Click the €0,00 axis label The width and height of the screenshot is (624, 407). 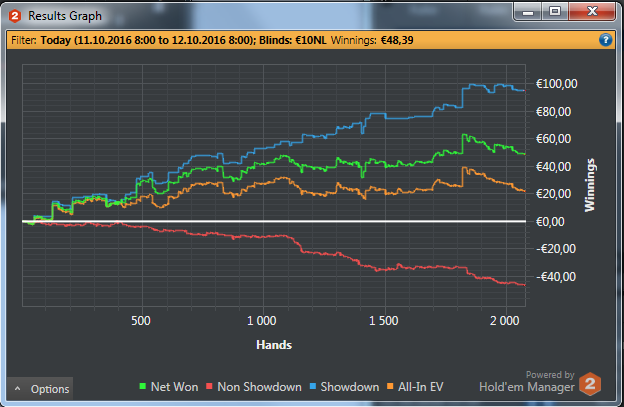click(x=550, y=222)
